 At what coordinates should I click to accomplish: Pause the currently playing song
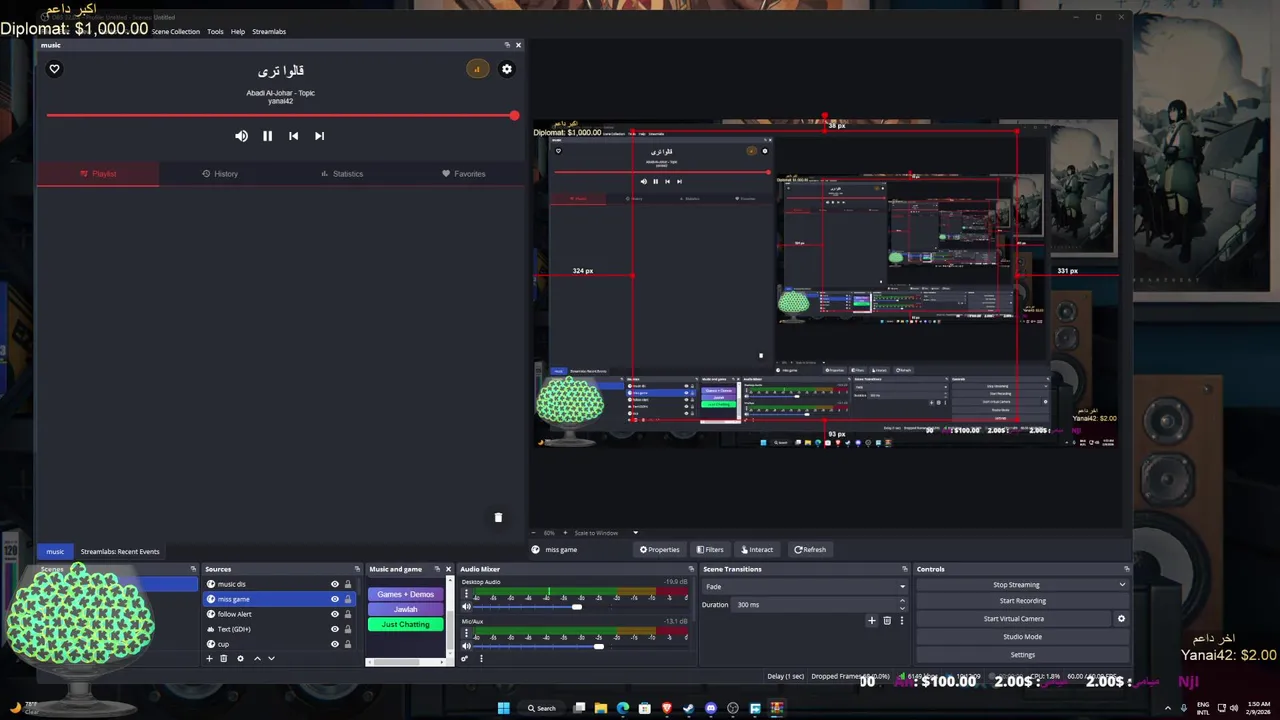(268, 136)
